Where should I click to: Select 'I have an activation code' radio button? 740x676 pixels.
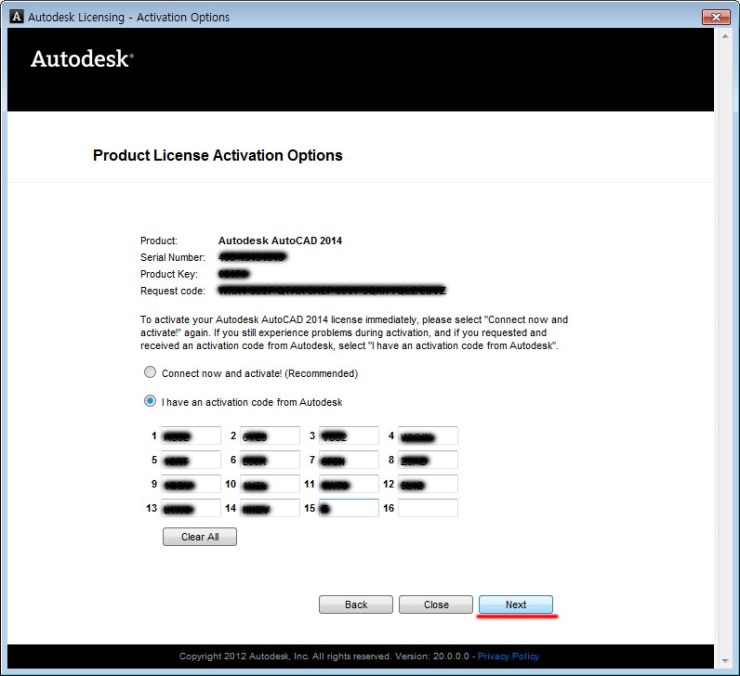[x=150, y=401]
